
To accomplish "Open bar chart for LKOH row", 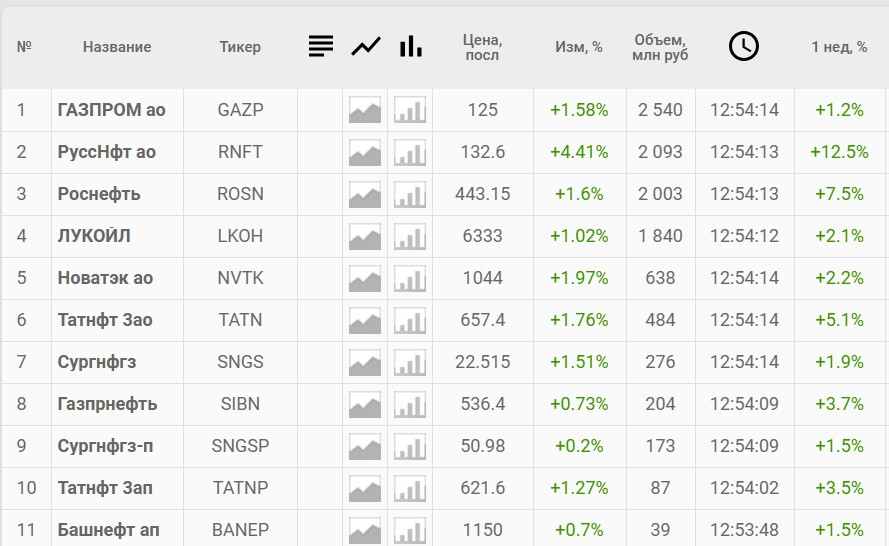I will pos(410,236).
